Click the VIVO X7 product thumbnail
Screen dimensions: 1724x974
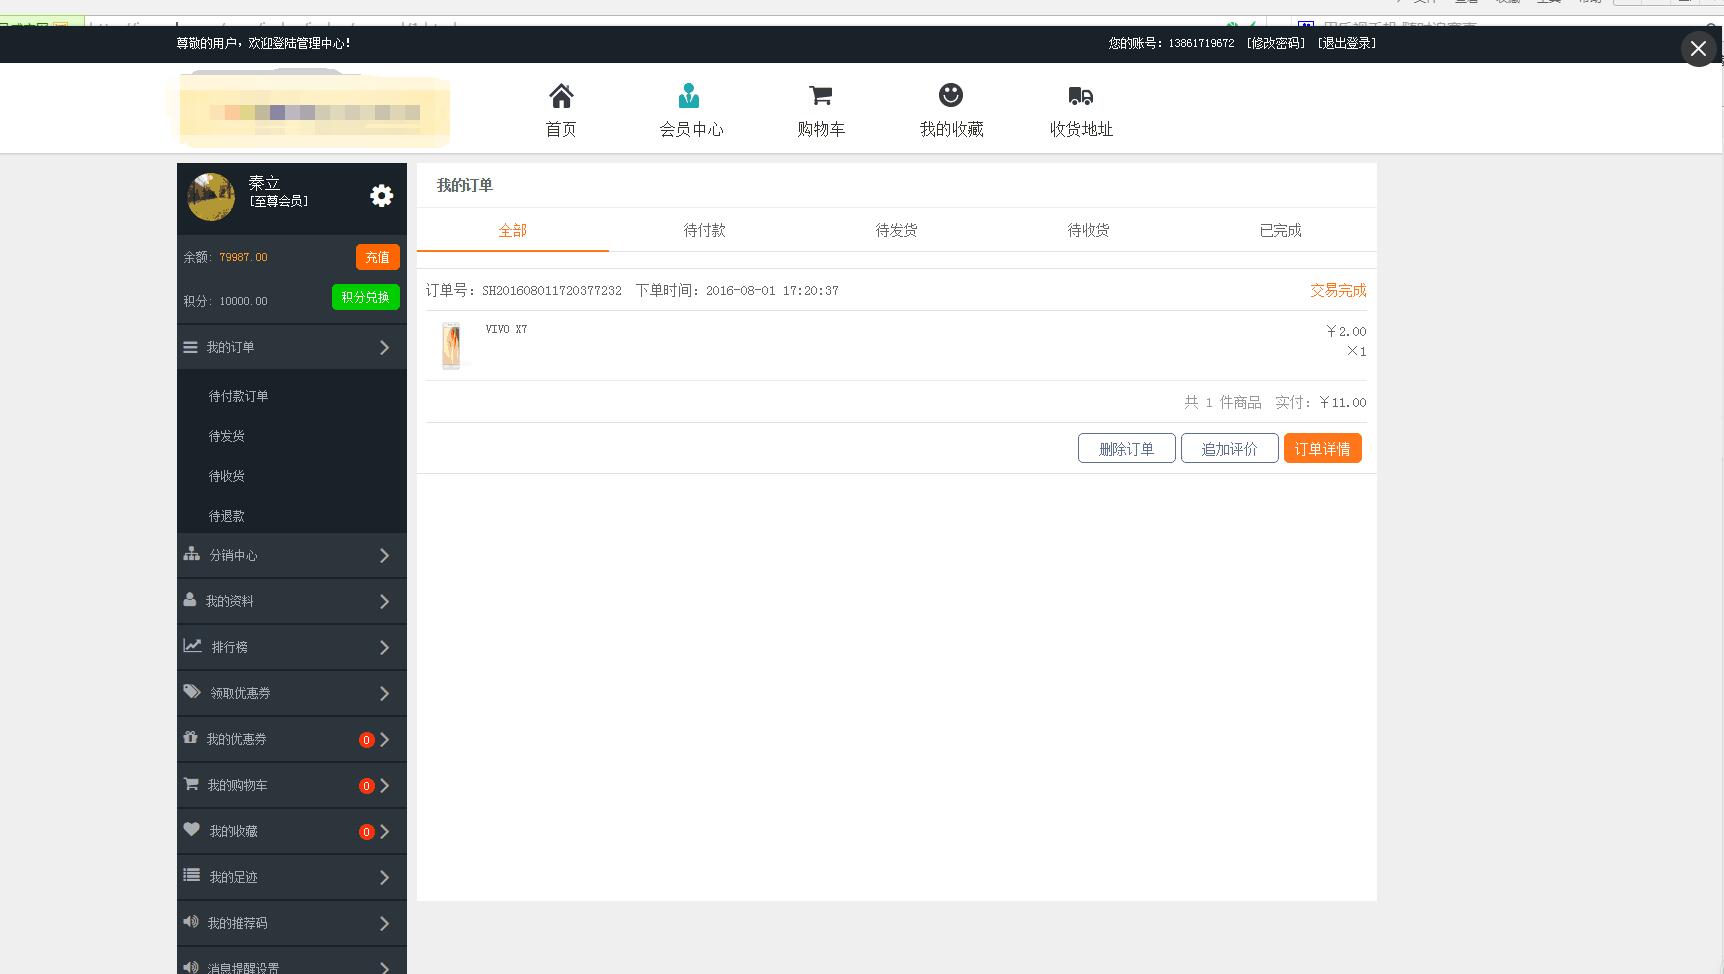pyautogui.click(x=450, y=344)
